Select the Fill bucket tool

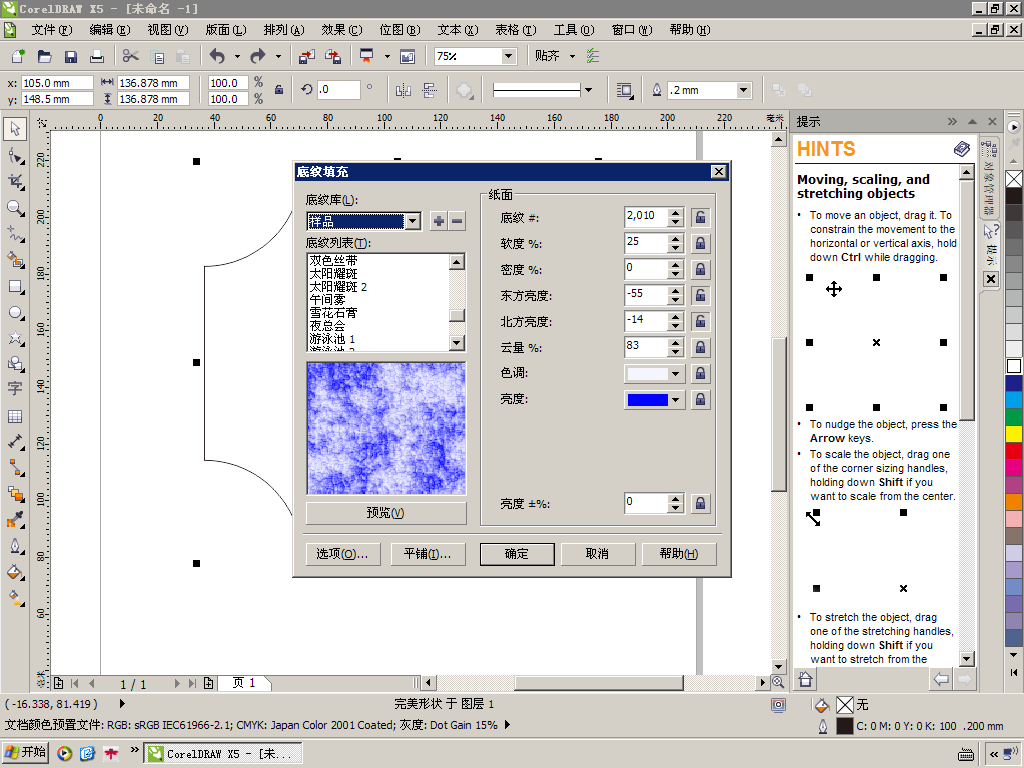[15, 573]
